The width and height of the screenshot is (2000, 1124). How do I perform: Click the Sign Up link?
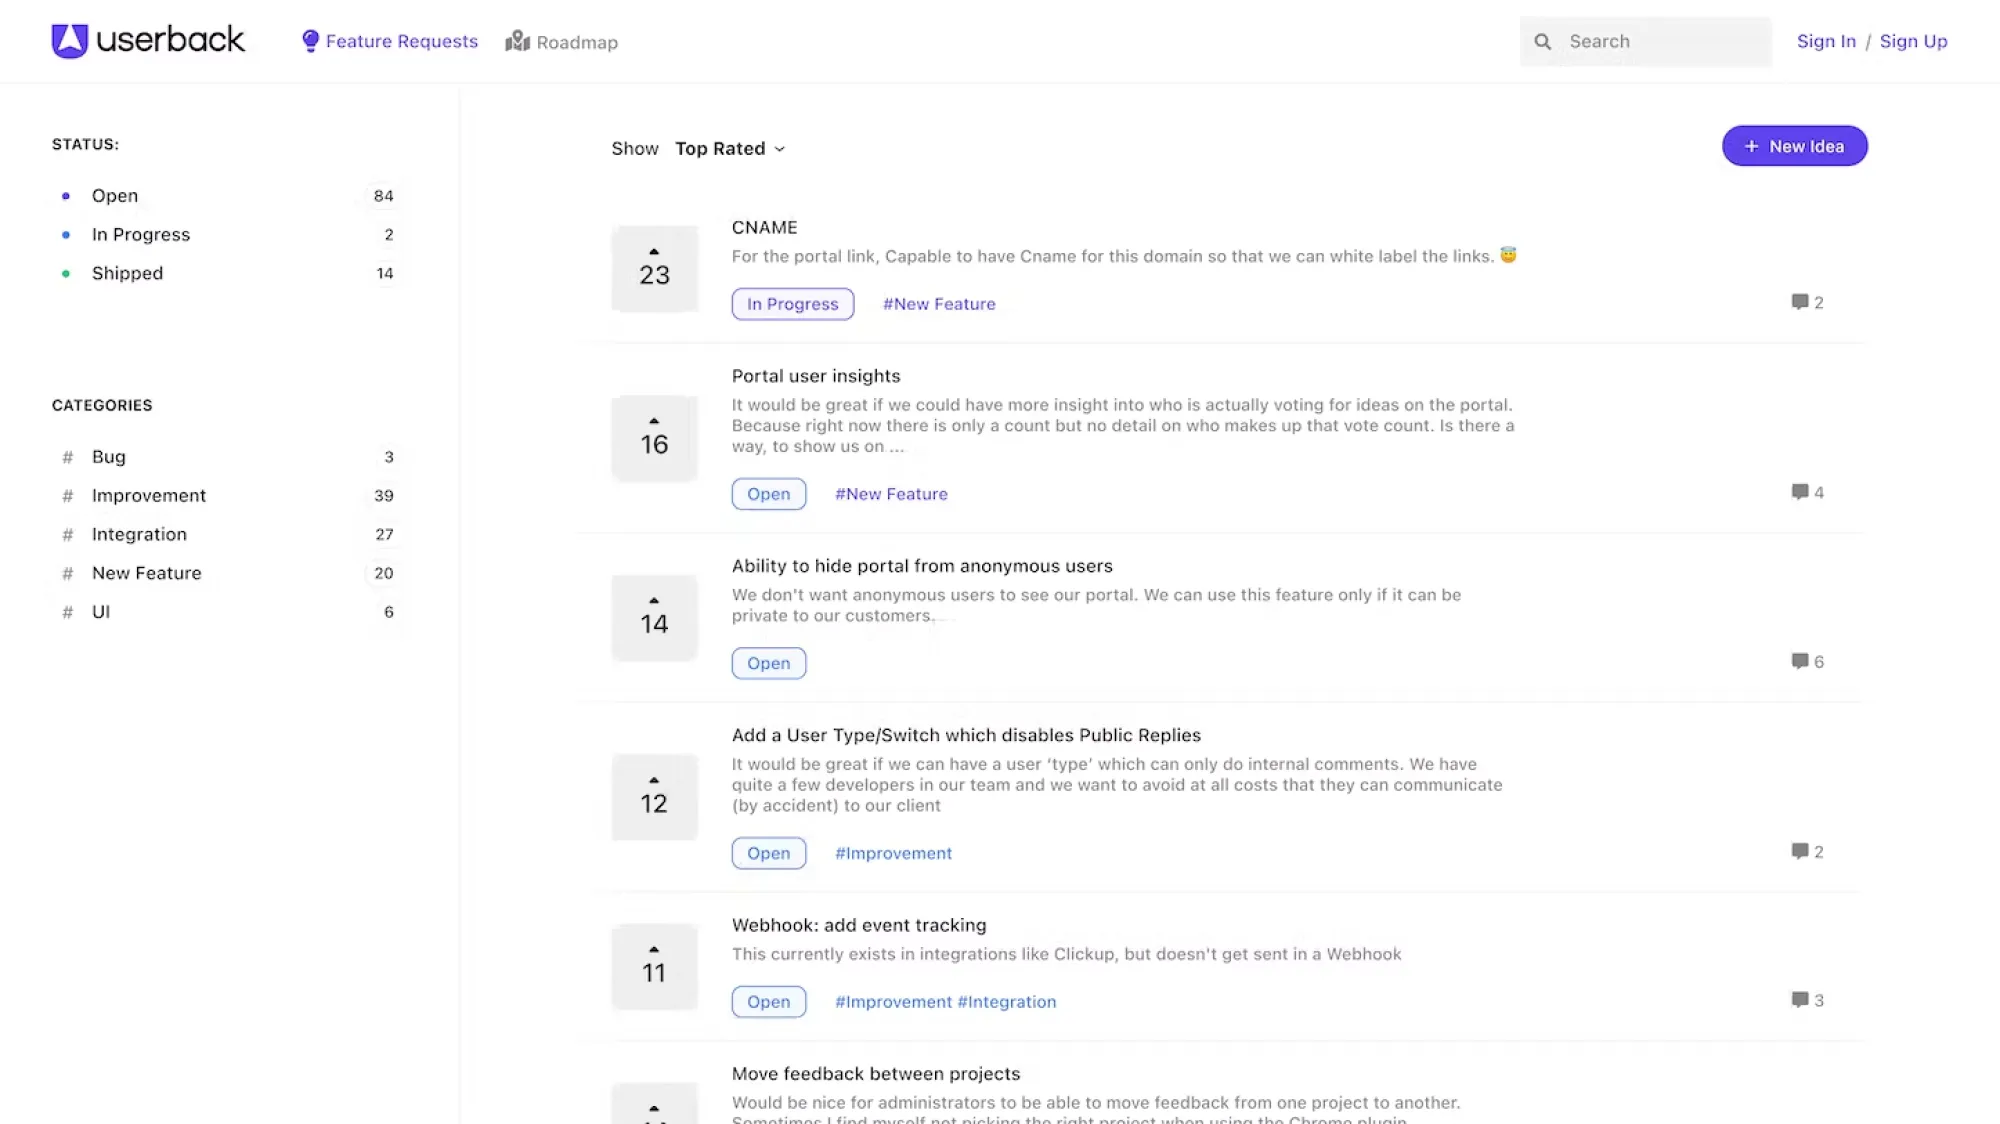pyautogui.click(x=1913, y=41)
